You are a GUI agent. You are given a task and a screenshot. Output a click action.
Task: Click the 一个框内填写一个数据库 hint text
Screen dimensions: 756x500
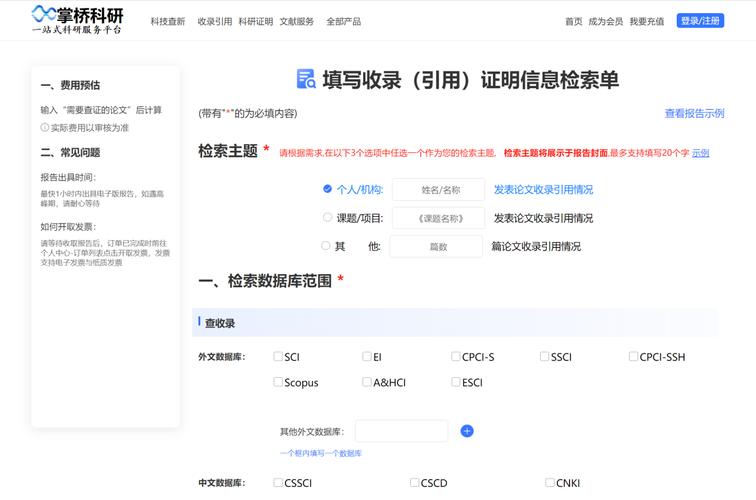(x=321, y=453)
